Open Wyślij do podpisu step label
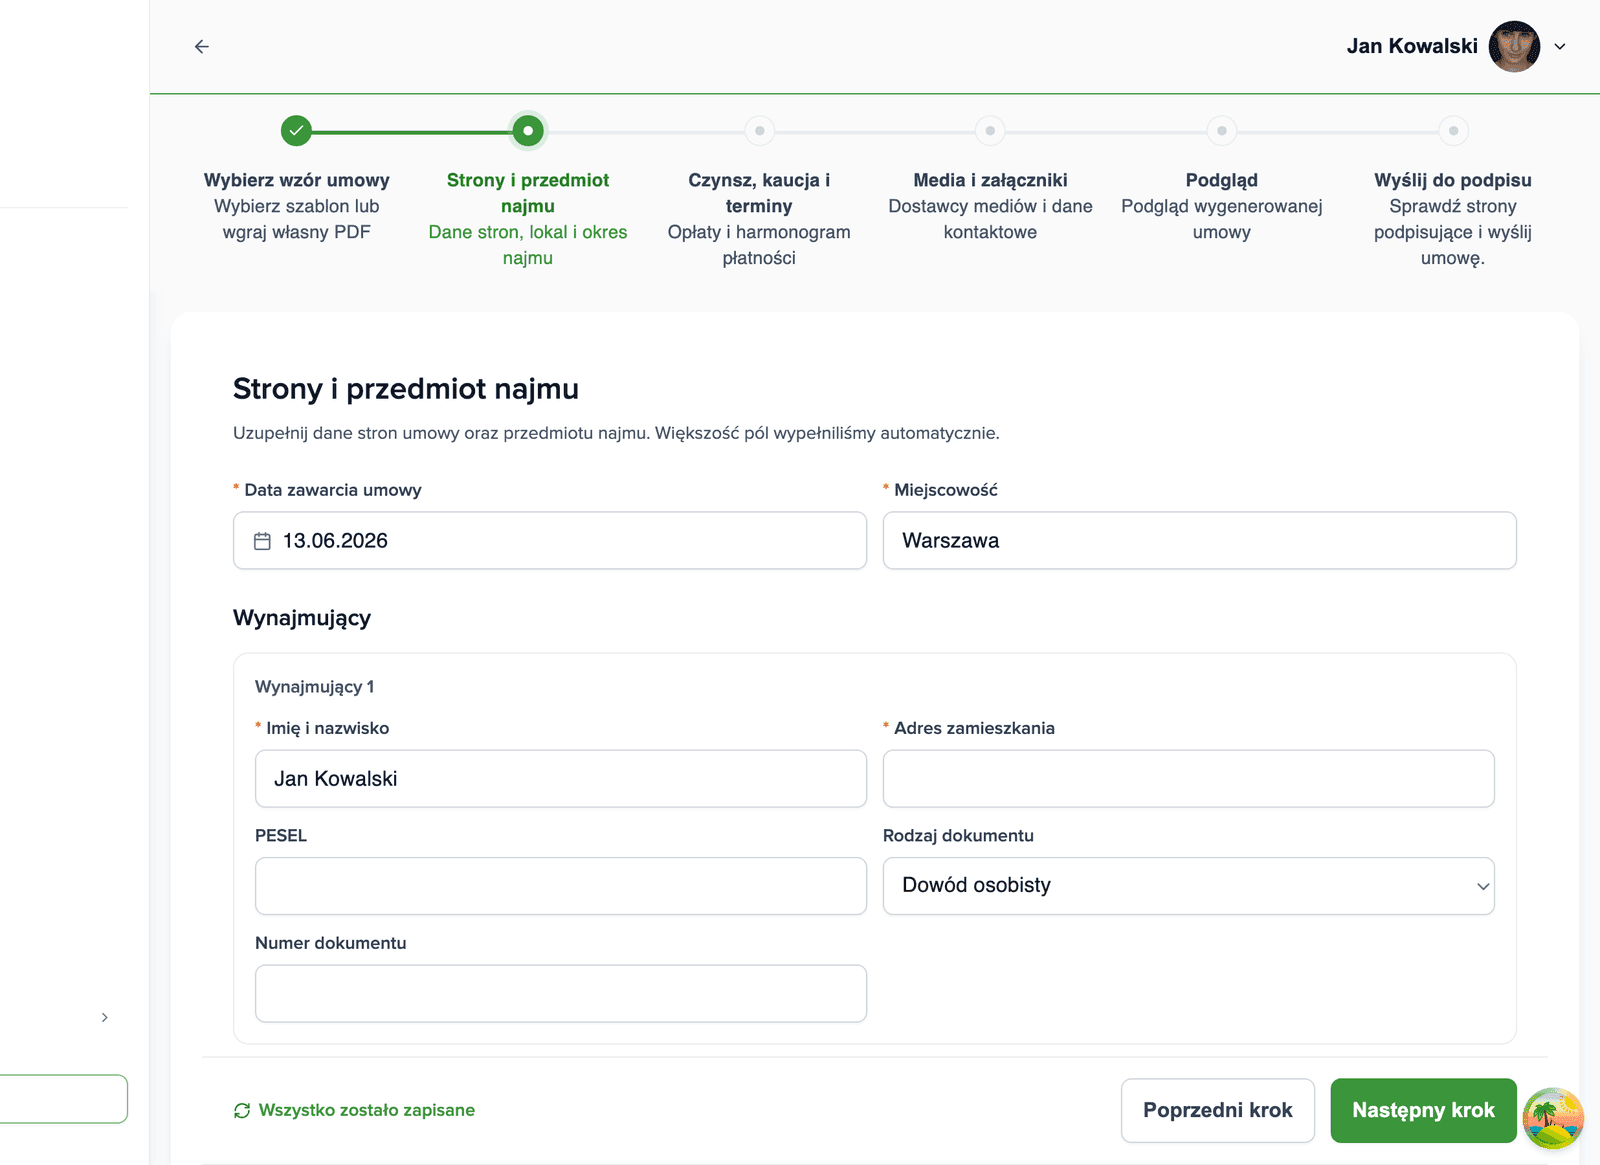1600x1165 pixels. tap(1453, 180)
